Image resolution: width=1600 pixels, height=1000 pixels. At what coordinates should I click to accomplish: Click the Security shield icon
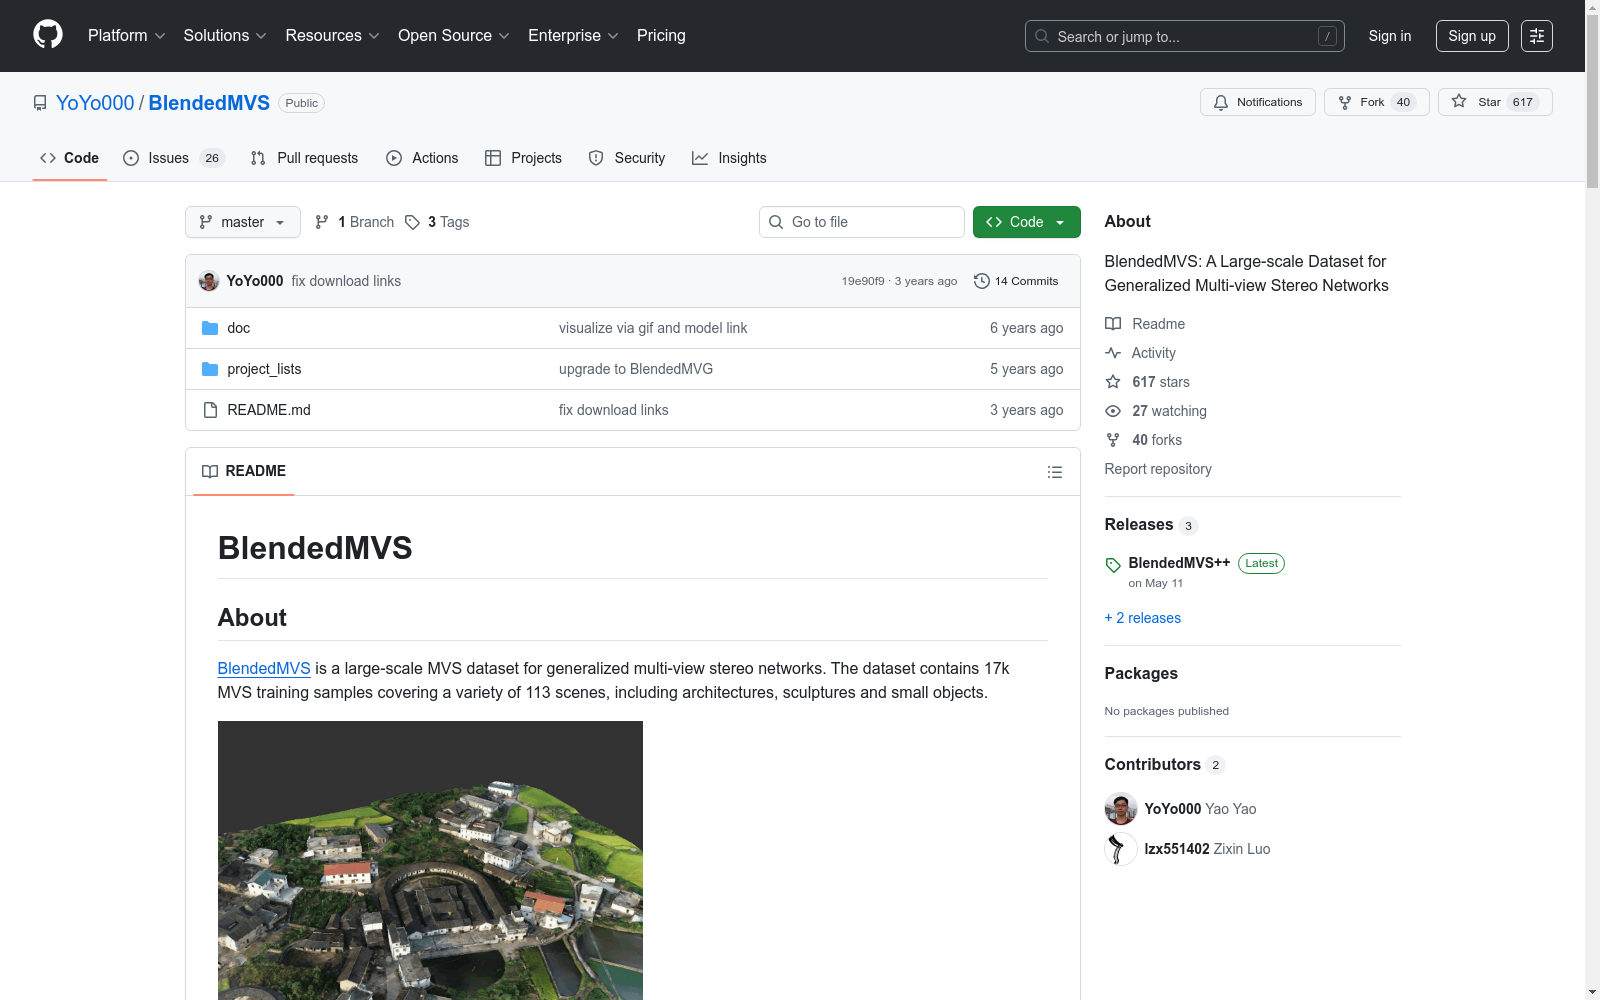(596, 158)
